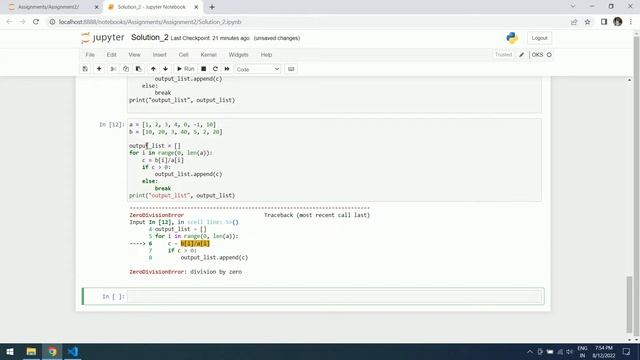This screenshot has width=640, height=360.
Task: Click the highlighted b[i]/a[i] traceback text
Action: [x=195, y=243]
